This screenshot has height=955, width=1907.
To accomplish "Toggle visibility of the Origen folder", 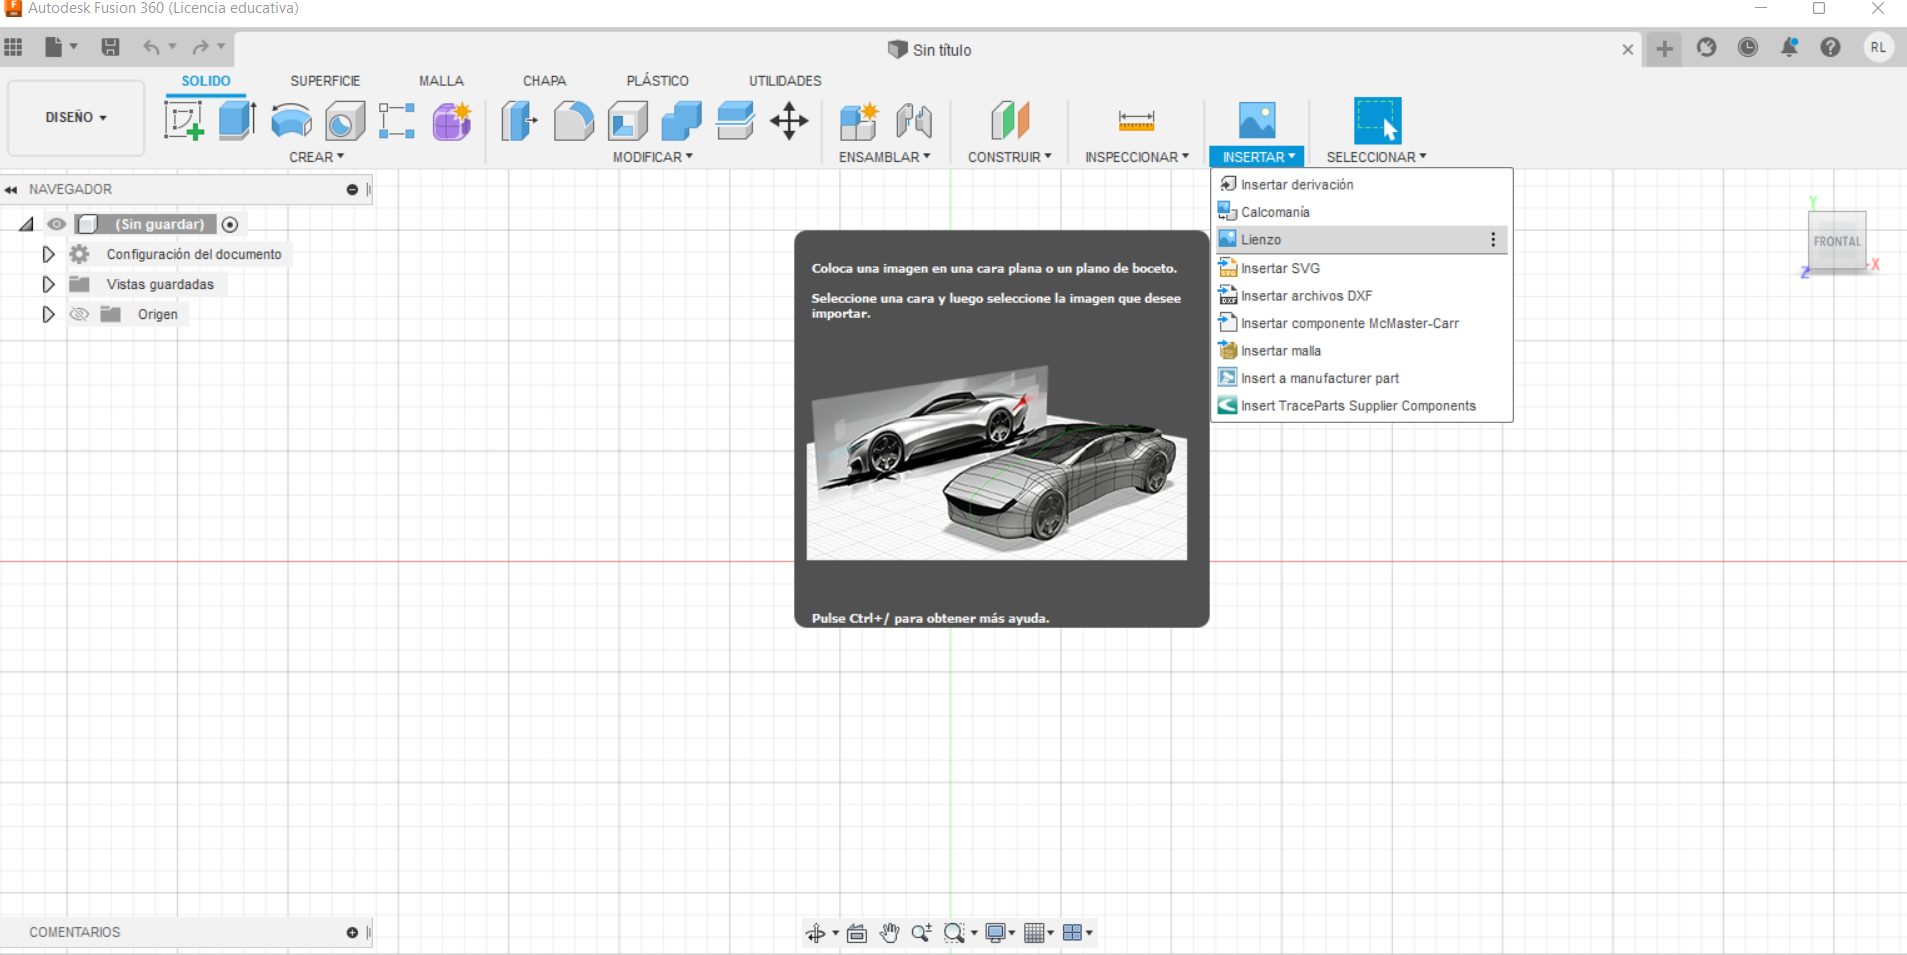I will (x=79, y=314).
